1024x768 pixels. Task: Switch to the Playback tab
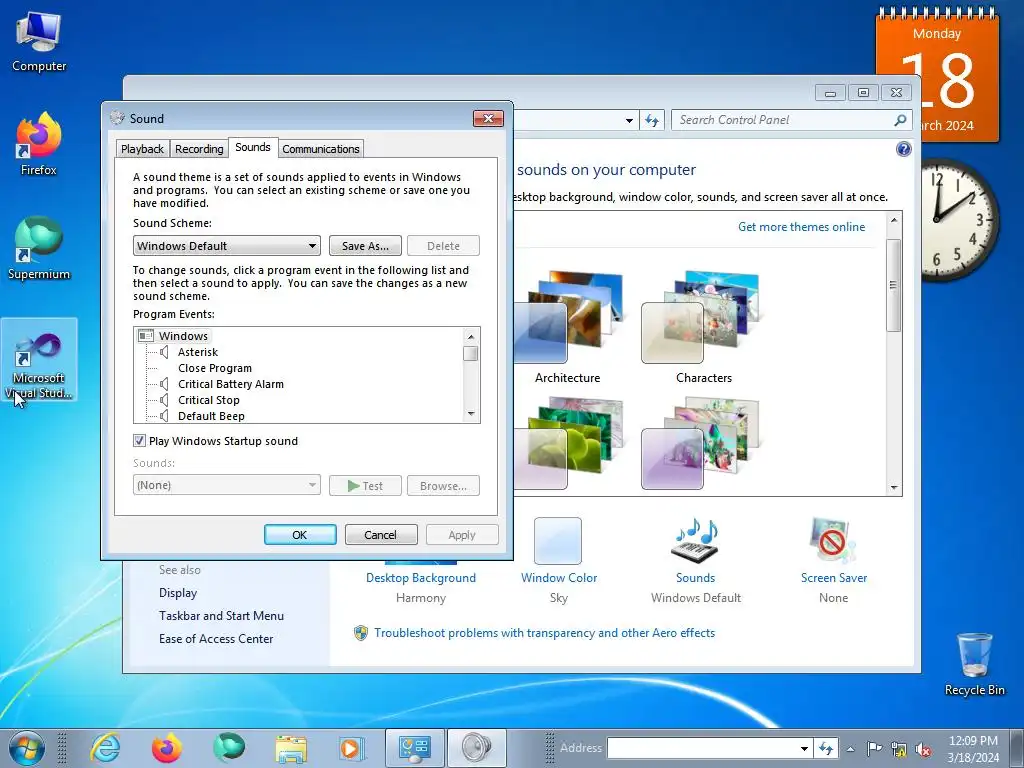coord(142,149)
